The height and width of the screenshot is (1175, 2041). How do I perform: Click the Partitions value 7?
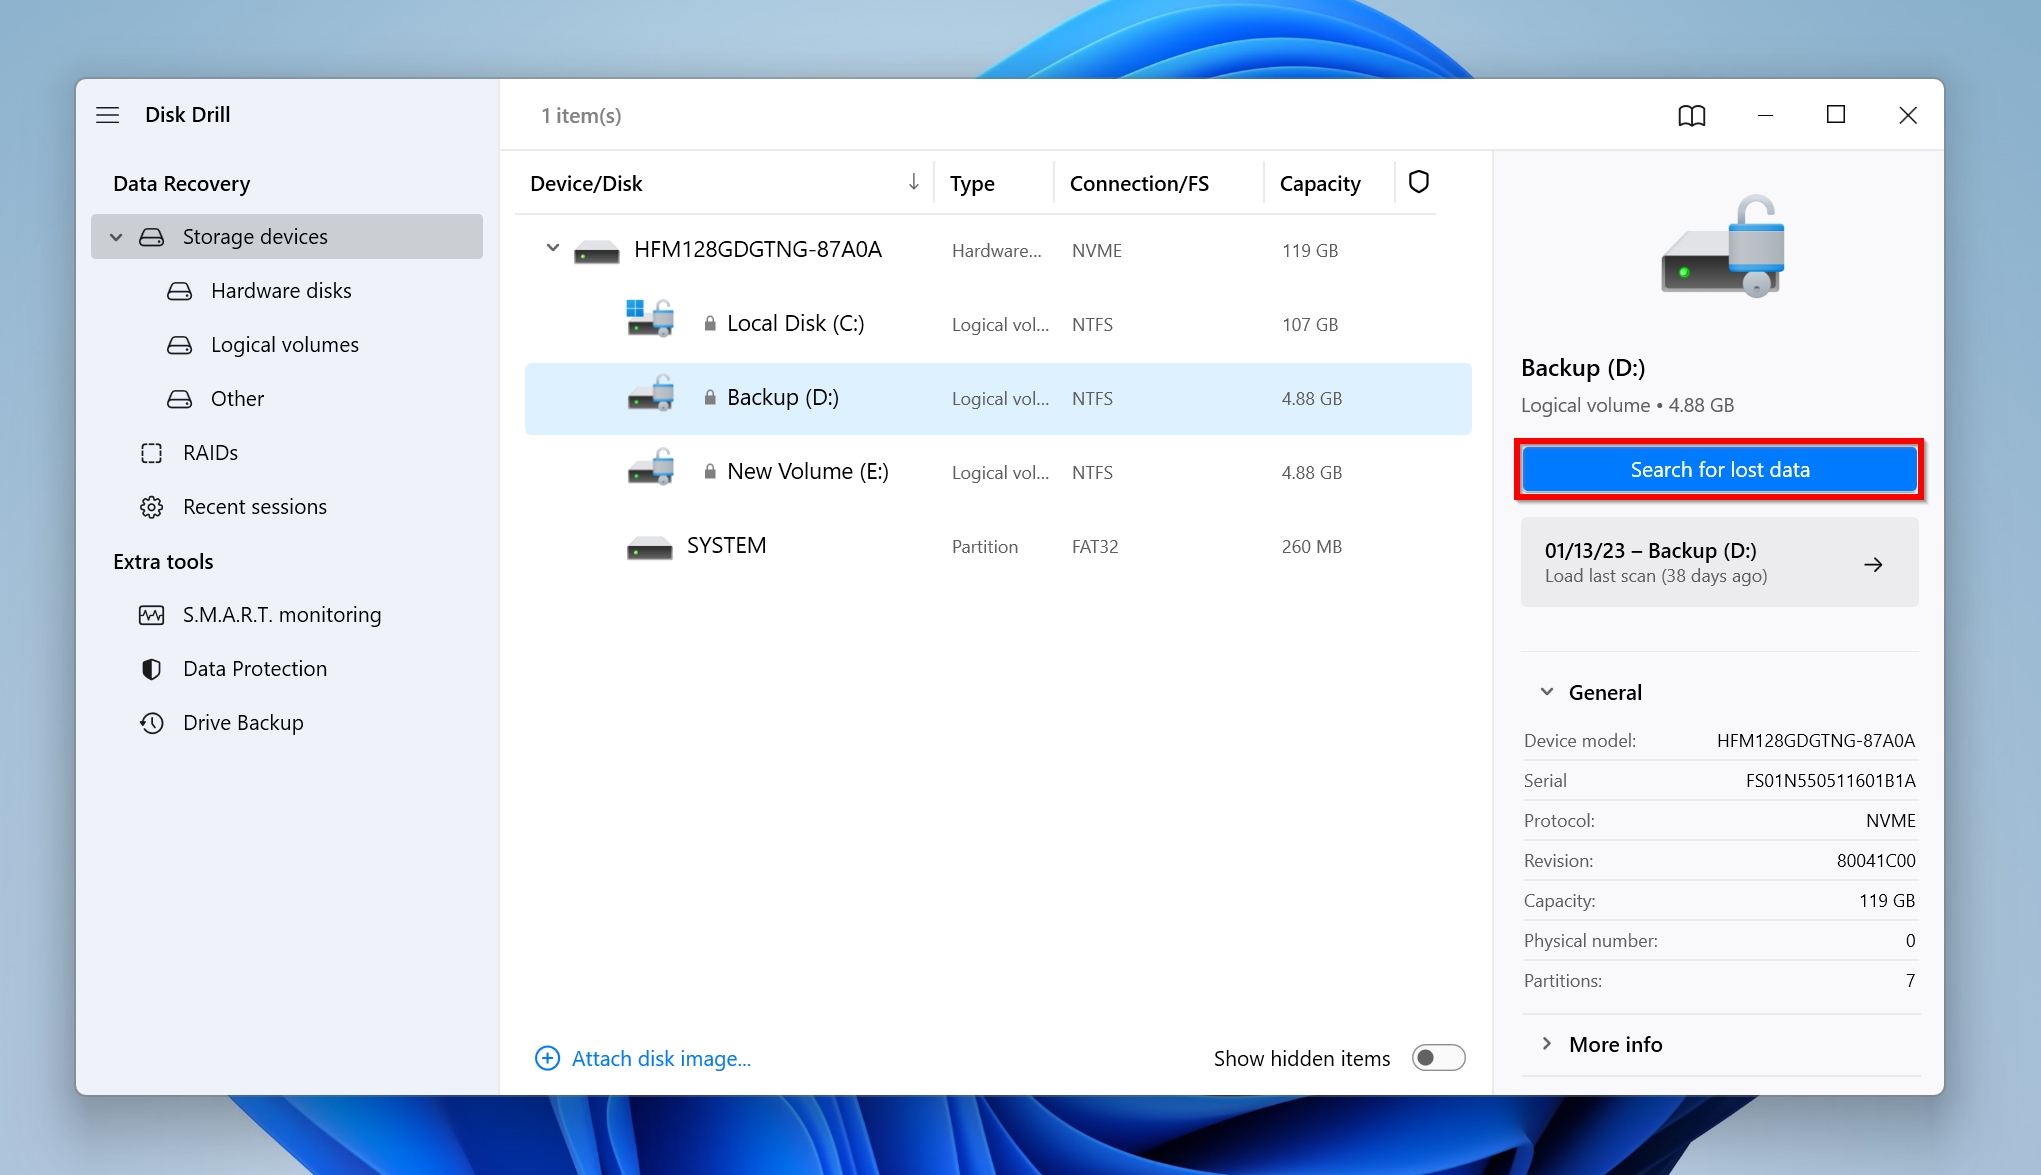1910,981
